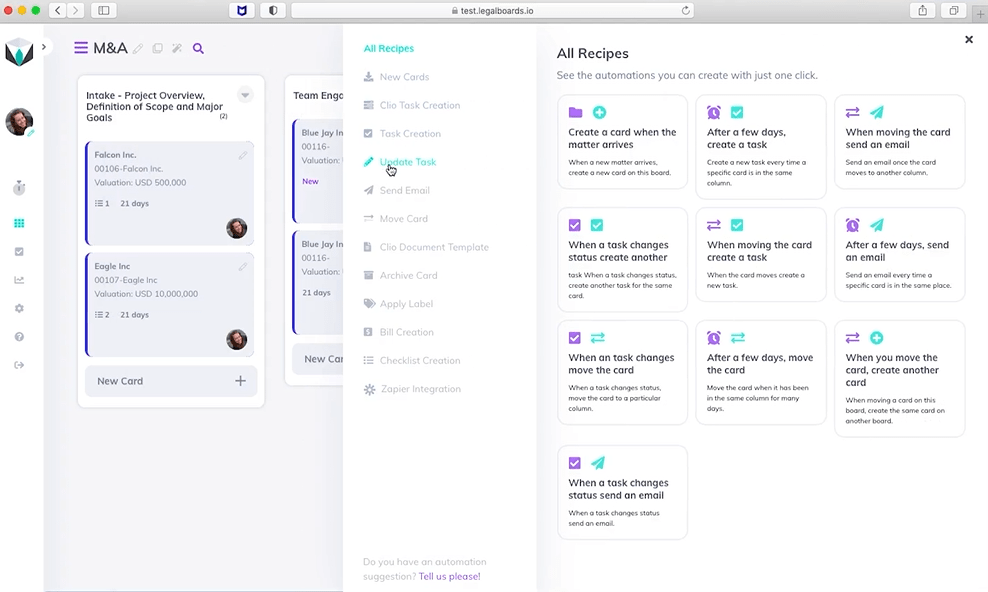Open the boards grid icon in sidebar

[19, 224]
